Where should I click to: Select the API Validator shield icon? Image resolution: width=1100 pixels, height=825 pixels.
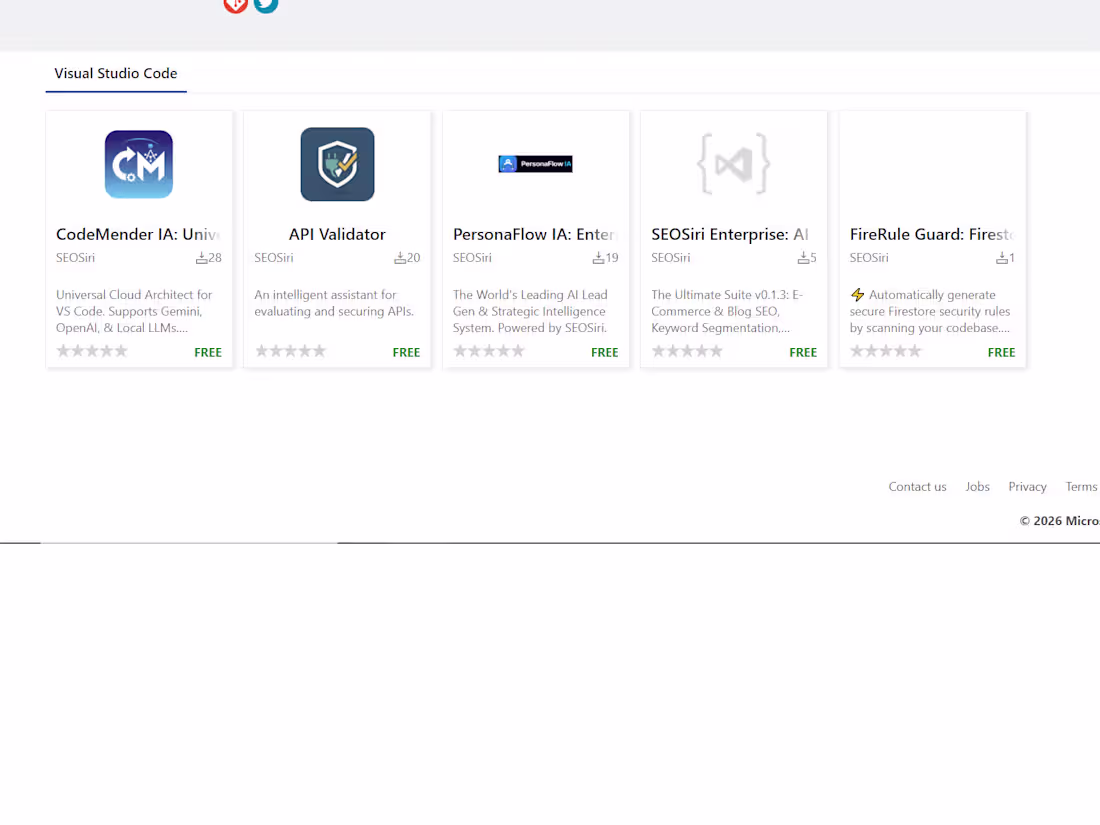pyautogui.click(x=337, y=163)
